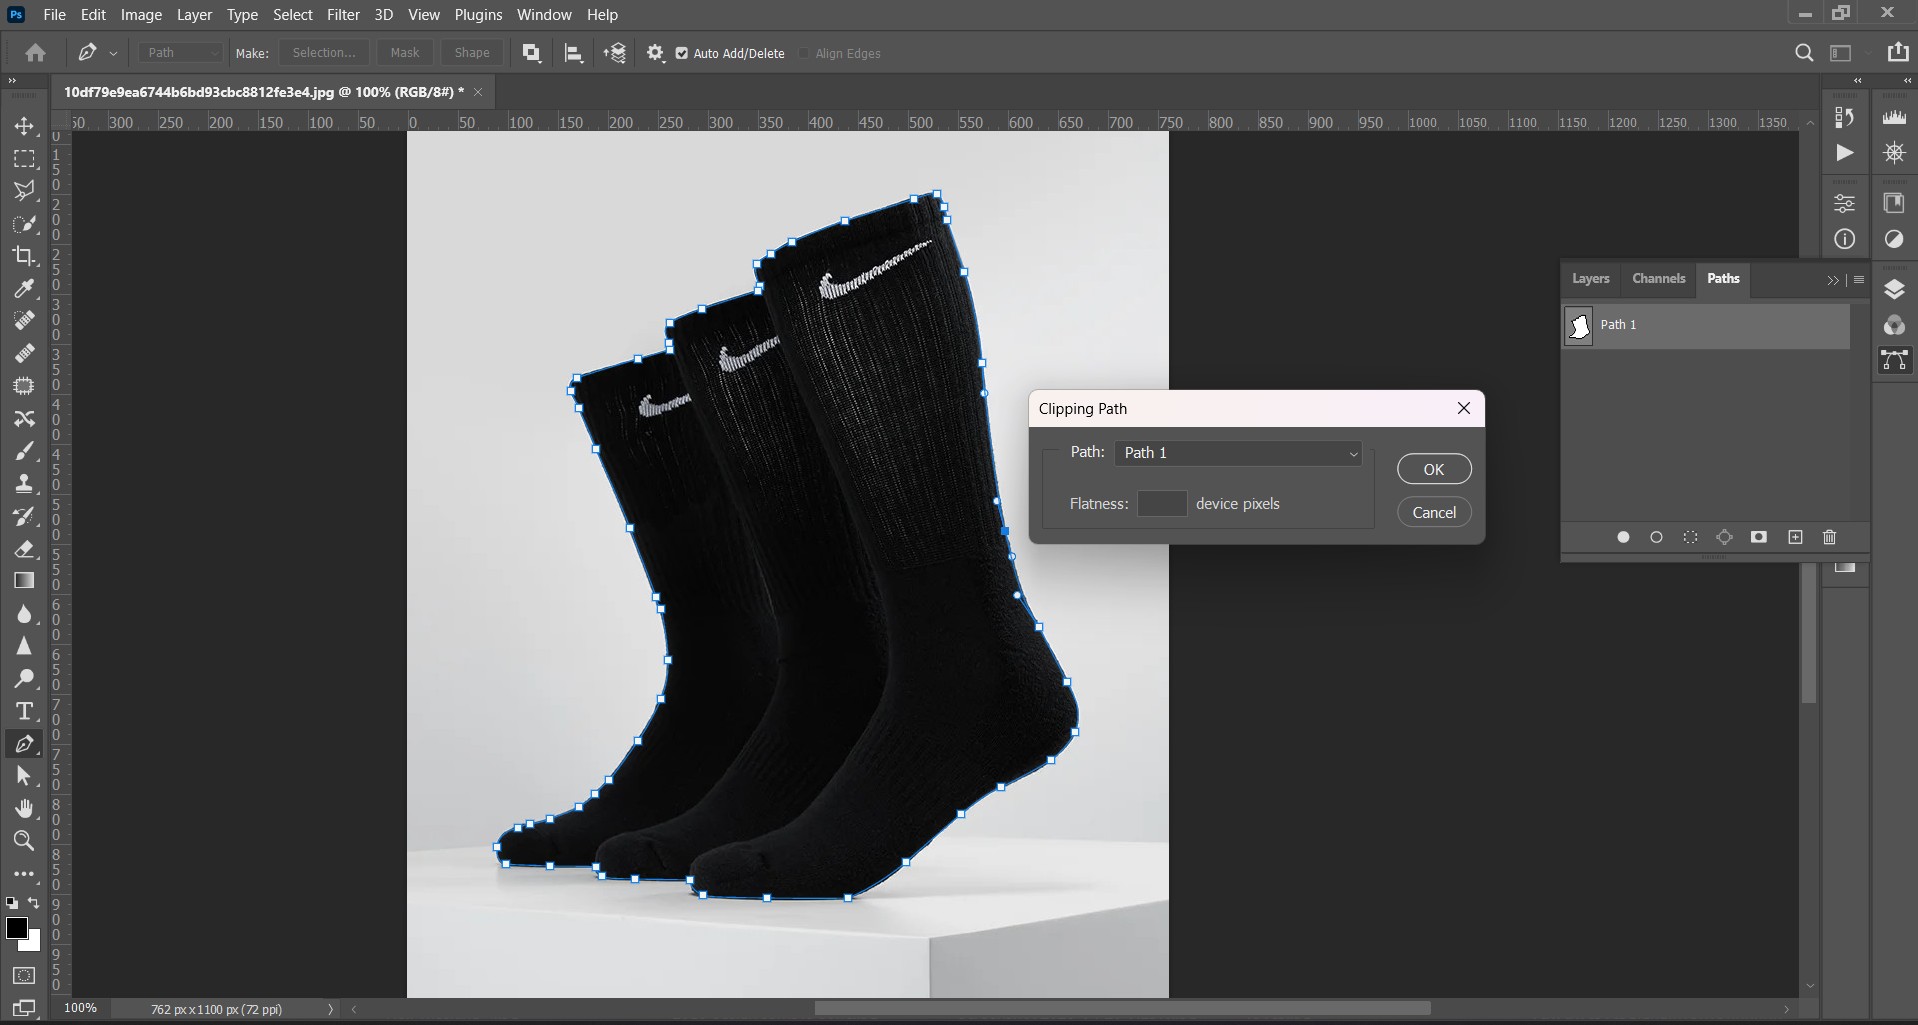Toggle Auto Add/Delete checkbox
The image size is (1918, 1025).
[682, 53]
